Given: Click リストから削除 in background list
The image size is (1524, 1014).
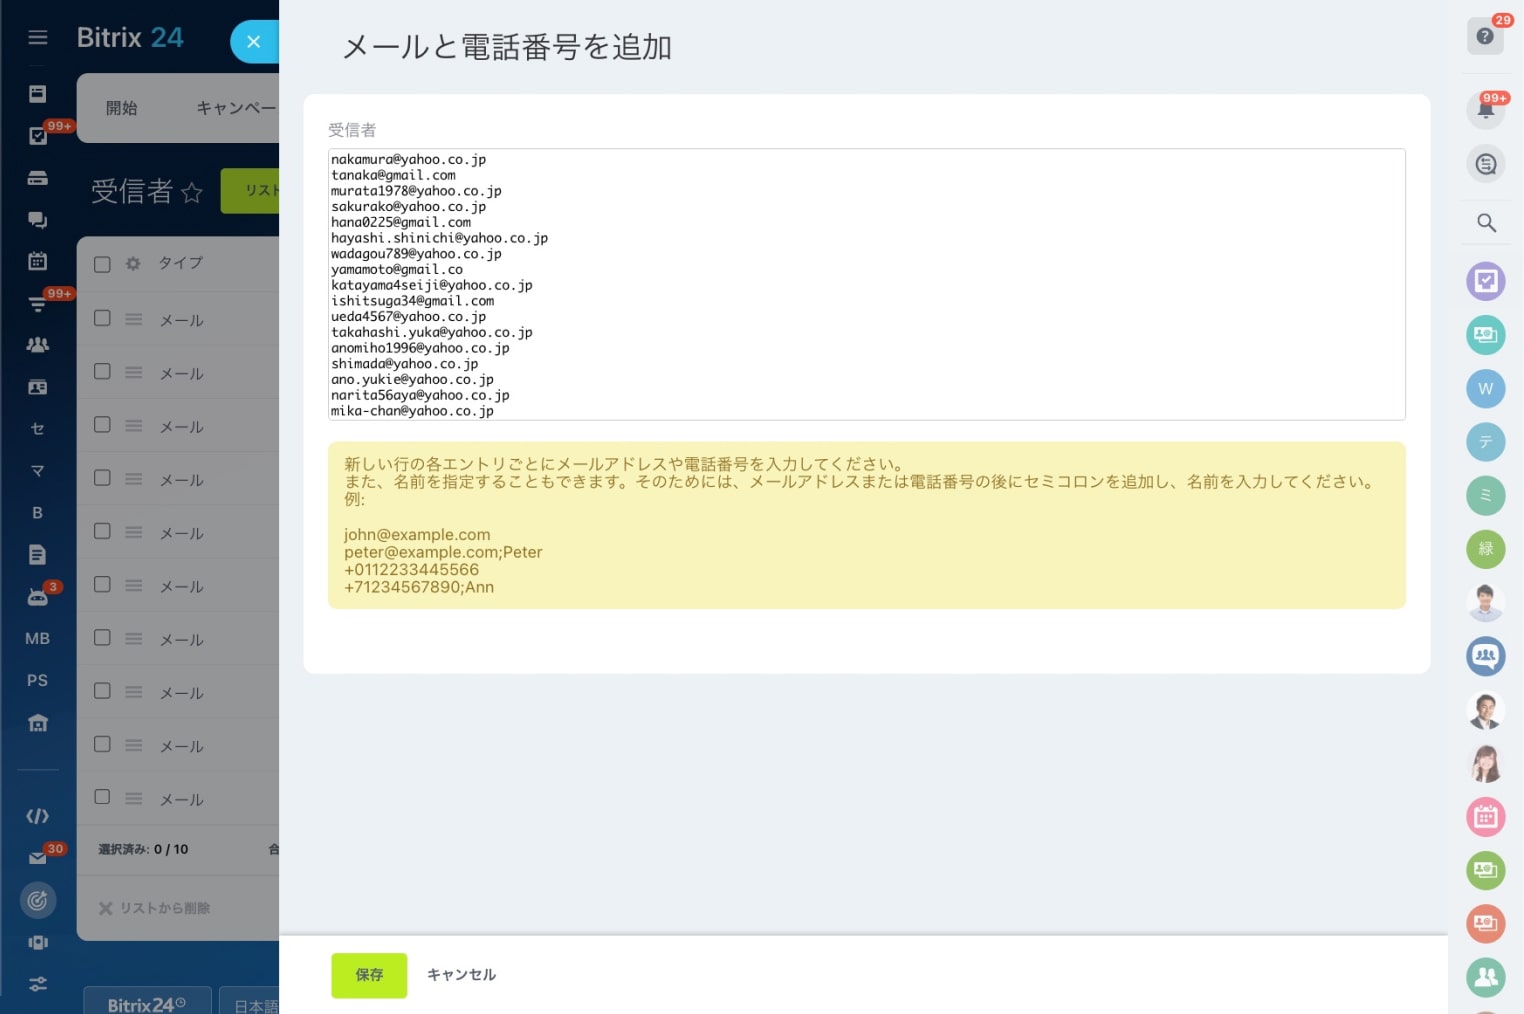Looking at the screenshot, I should tap(154, 908).
